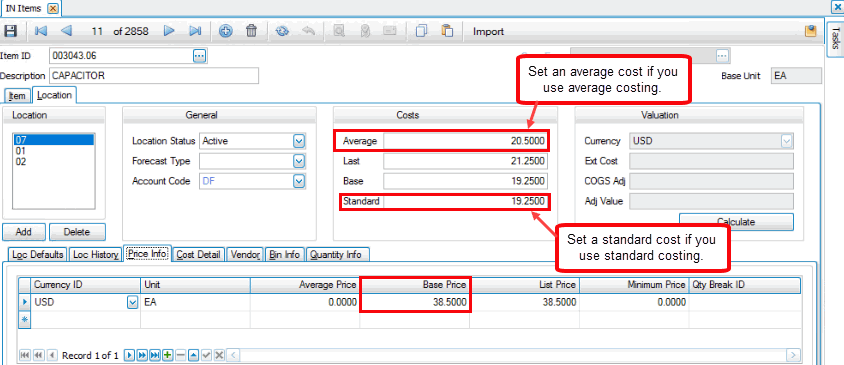Switch to the Item tab
844x365 pixels.
pyautogui.click(x=17, y=96)
